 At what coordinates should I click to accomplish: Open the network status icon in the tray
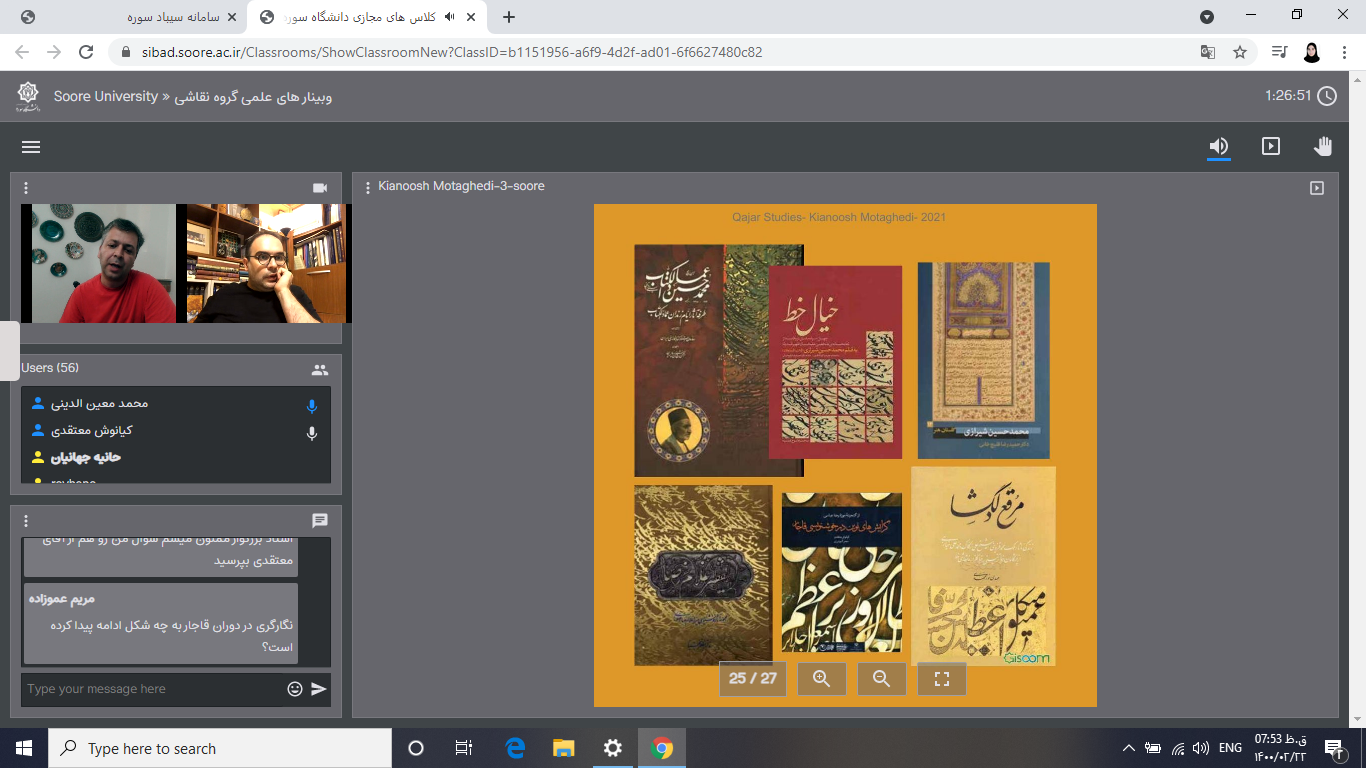click(1177, 748)
